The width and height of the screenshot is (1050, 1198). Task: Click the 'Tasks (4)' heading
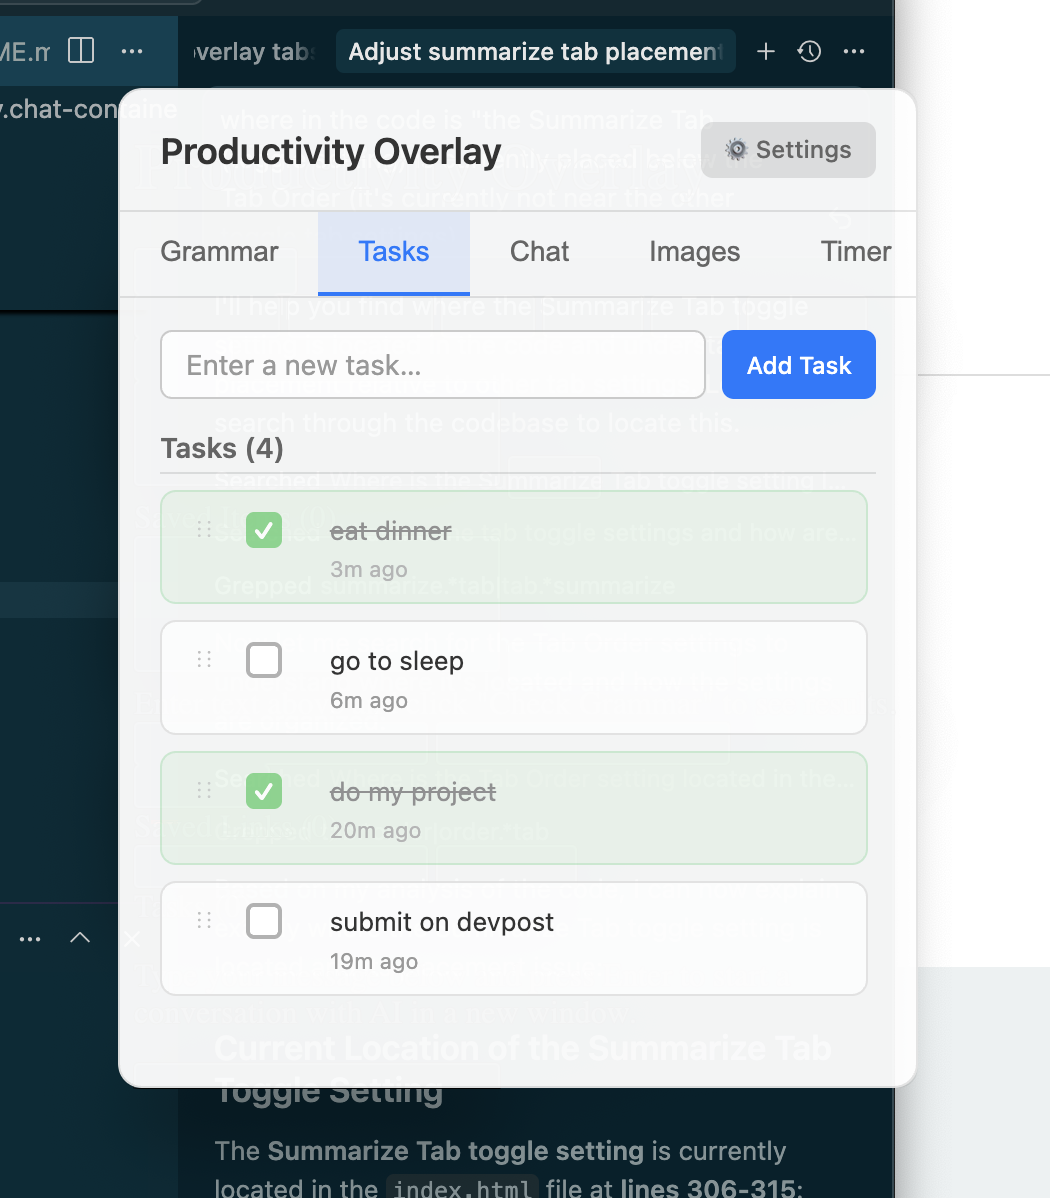pos(222,448)
